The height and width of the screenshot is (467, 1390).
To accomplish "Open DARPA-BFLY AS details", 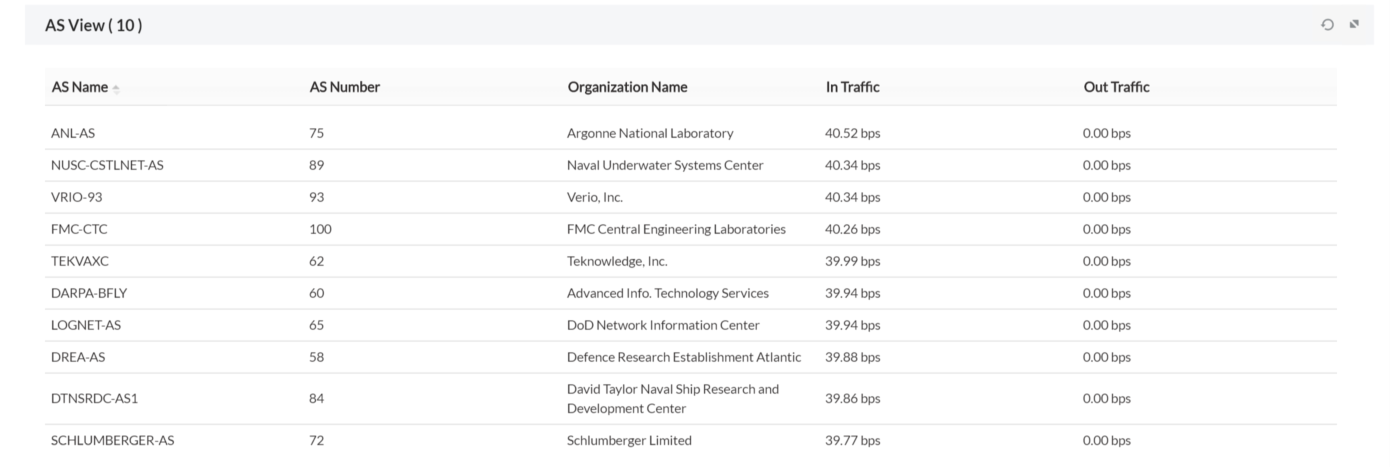I will coord(89,293).
